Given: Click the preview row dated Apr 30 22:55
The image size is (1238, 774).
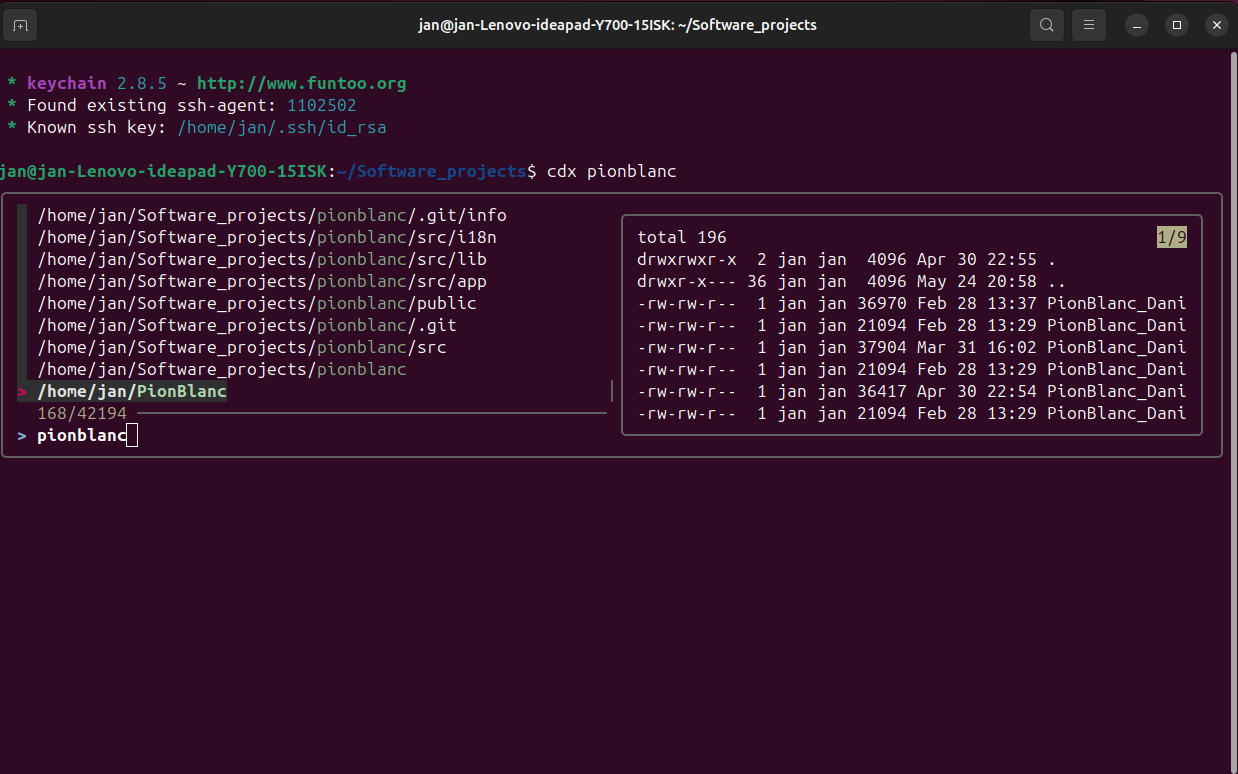Looking at the screenshot, I should 847,259.
